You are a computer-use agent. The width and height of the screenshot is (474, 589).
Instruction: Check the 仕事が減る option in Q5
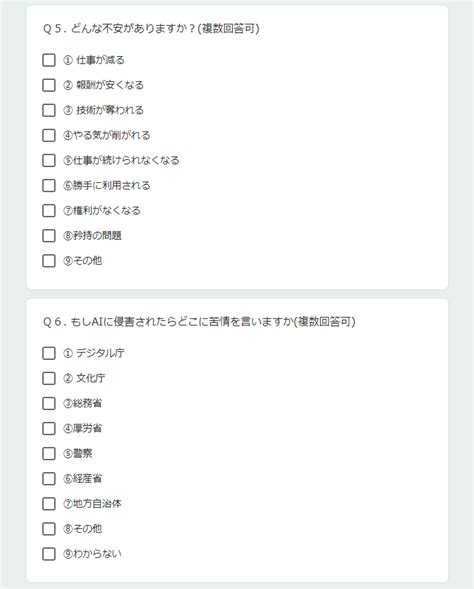[x=49, y=60]
